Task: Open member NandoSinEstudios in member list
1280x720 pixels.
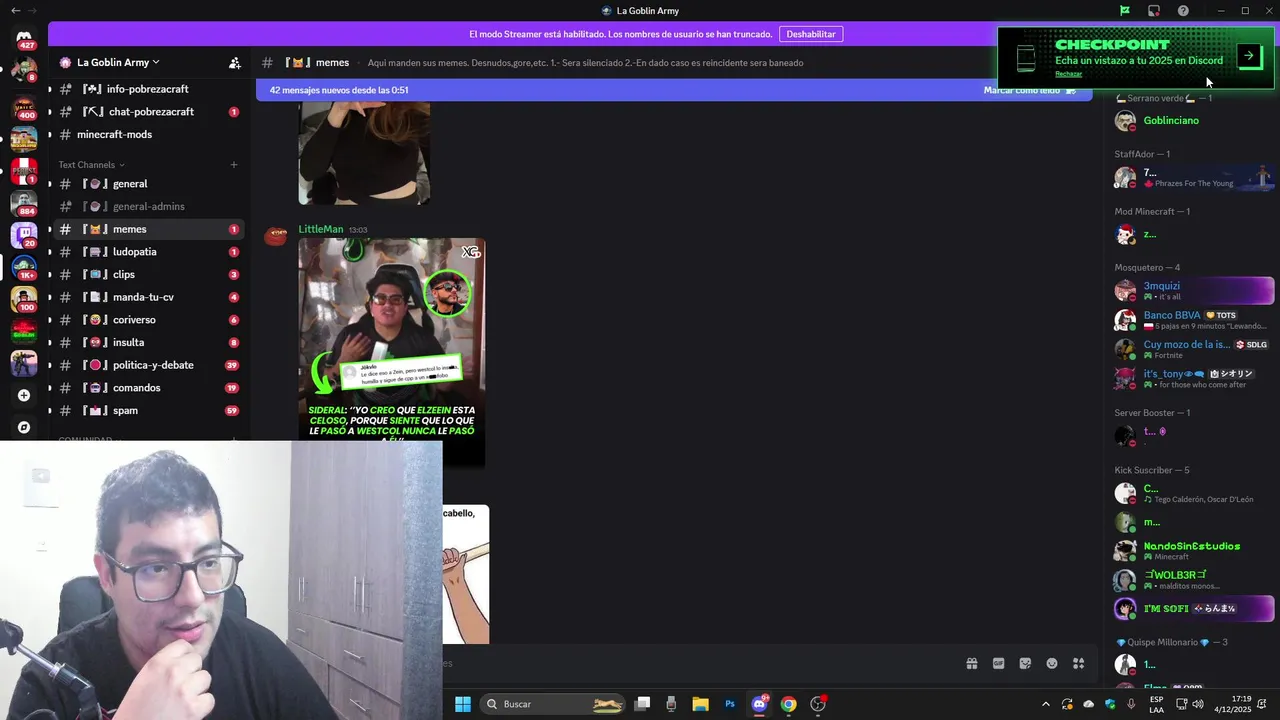Action: click(1192, 551)
